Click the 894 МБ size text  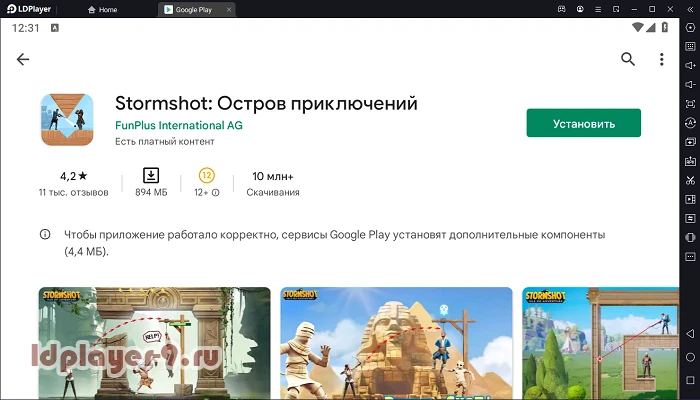[x=151, y=192]
